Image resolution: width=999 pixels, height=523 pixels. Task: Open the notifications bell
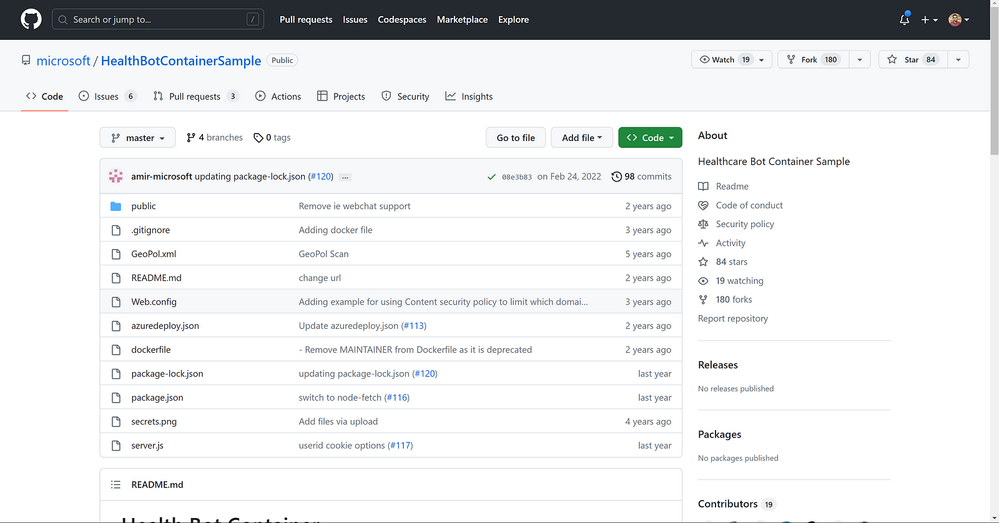tap(904, 20)
